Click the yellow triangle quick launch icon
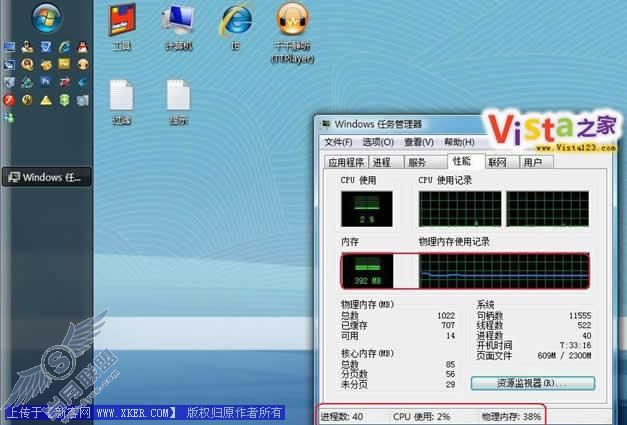 point(46,100)
